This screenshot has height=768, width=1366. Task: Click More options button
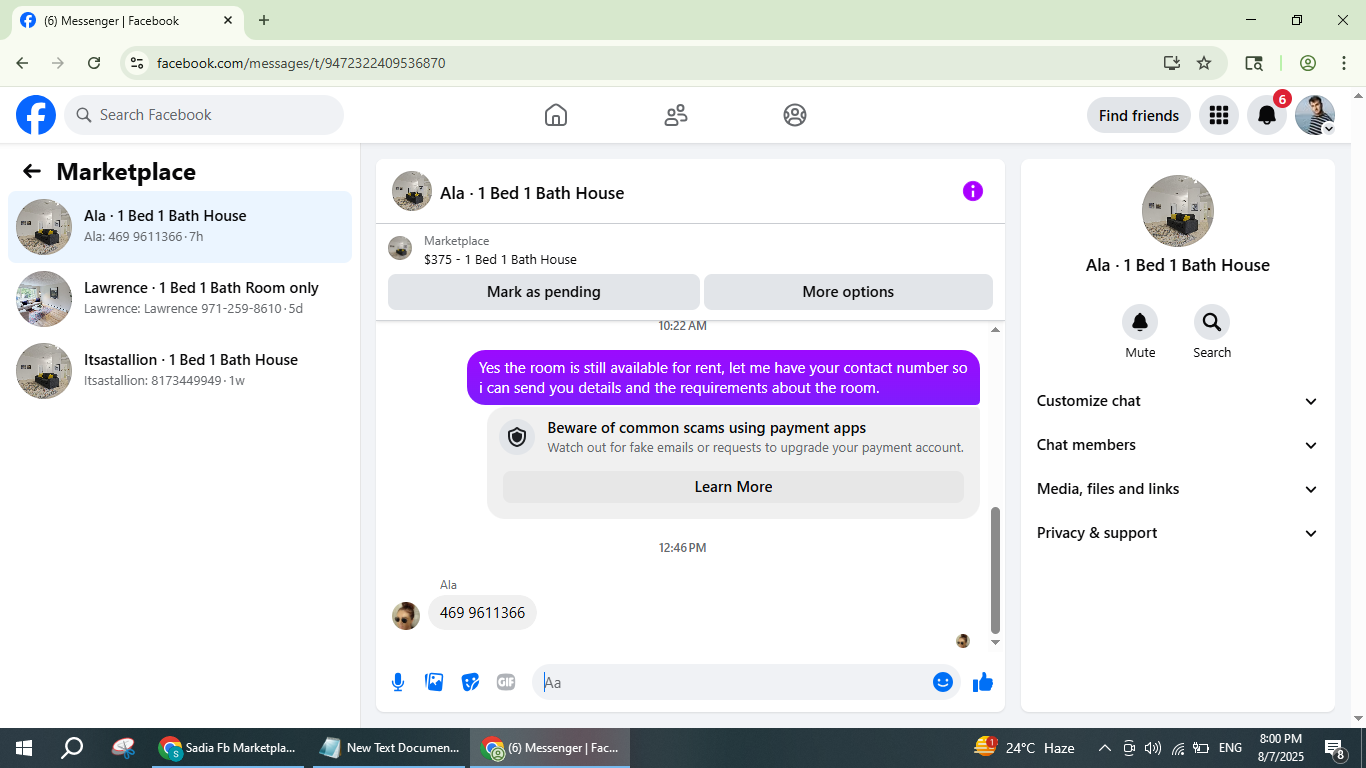coord(848,292)
